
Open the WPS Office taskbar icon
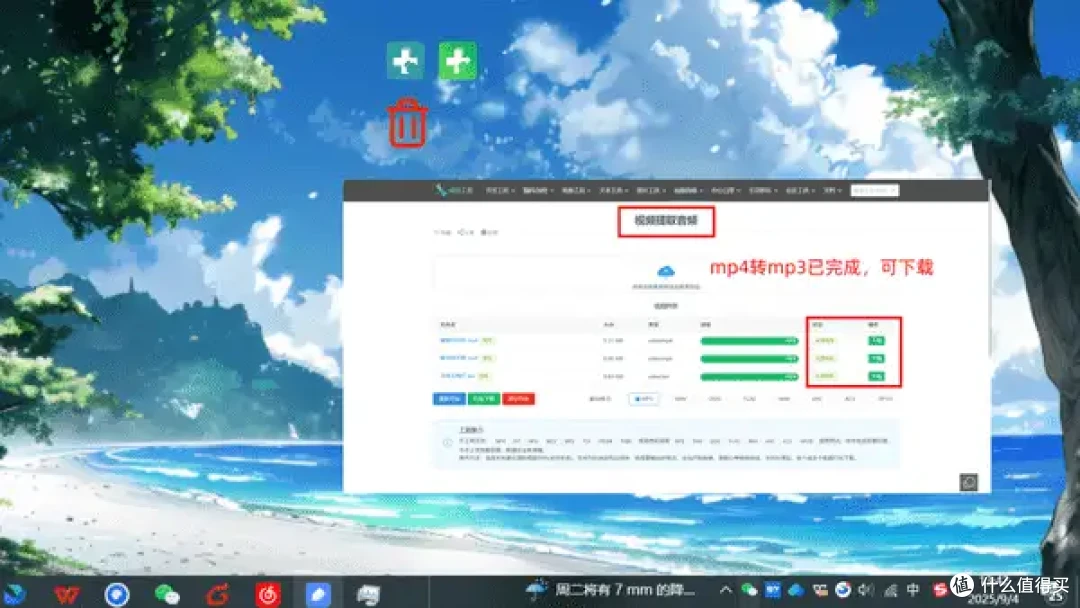[x=66, y=594]
